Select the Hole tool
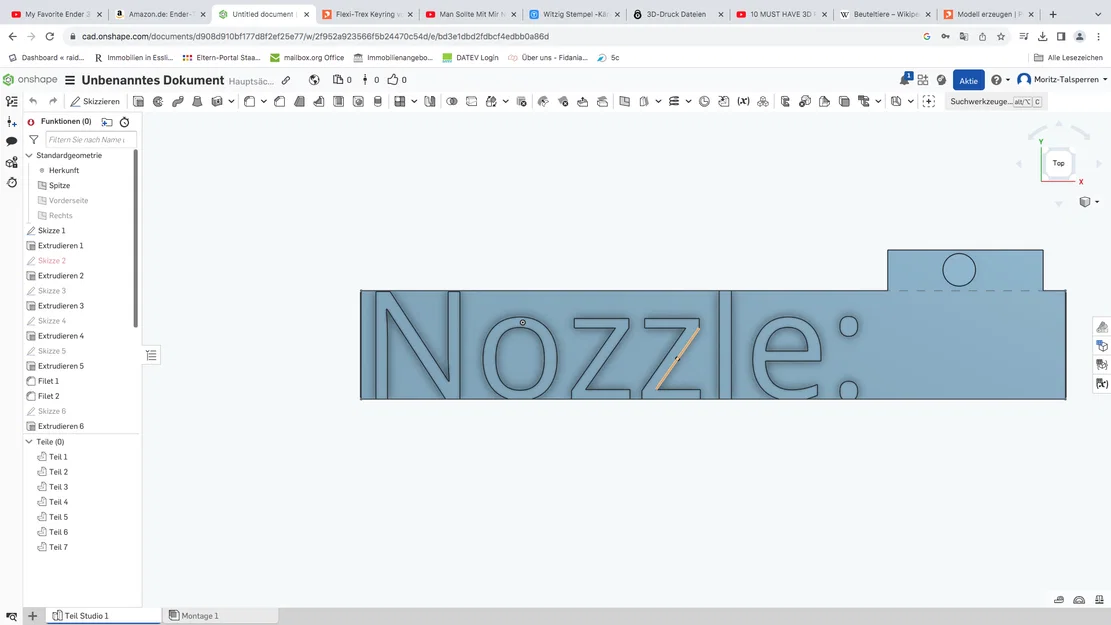Viewport: 1111px width, 625px height. tap(359, 101)
